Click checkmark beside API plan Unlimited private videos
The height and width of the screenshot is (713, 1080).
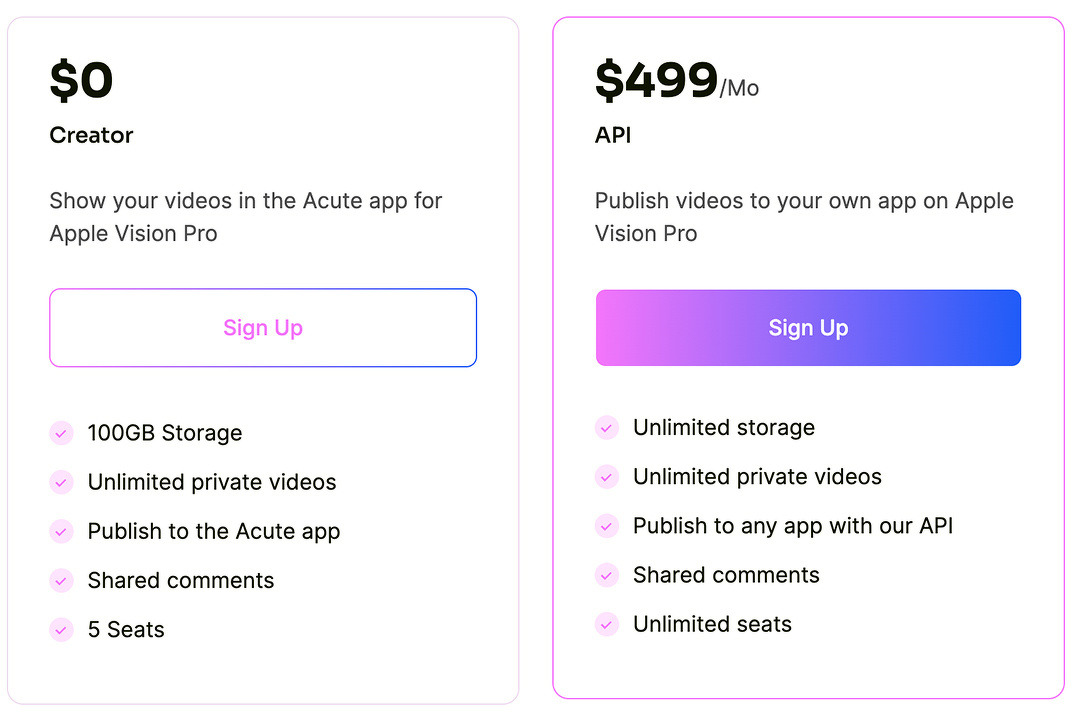607,477
